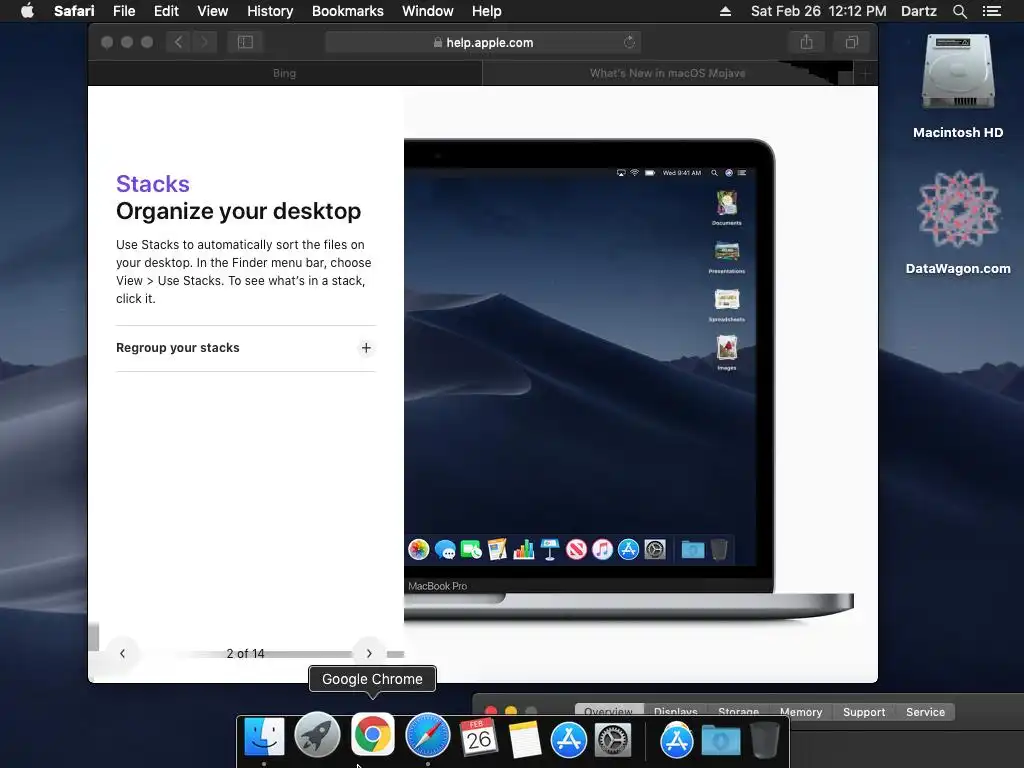Click the help.apple.com address field

click(483, 42)
